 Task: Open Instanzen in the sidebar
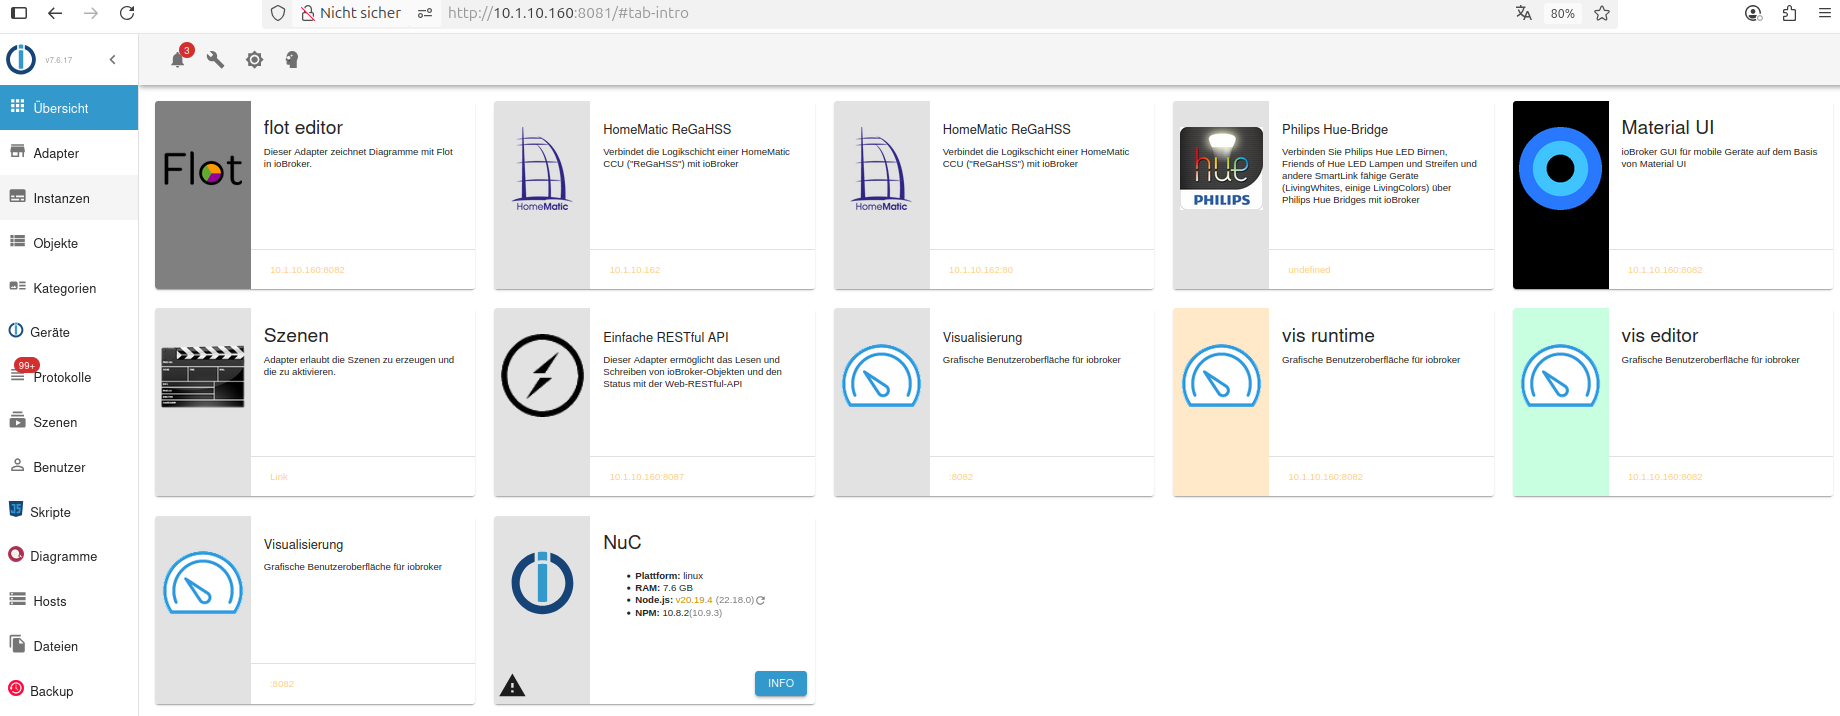(69, 198)
